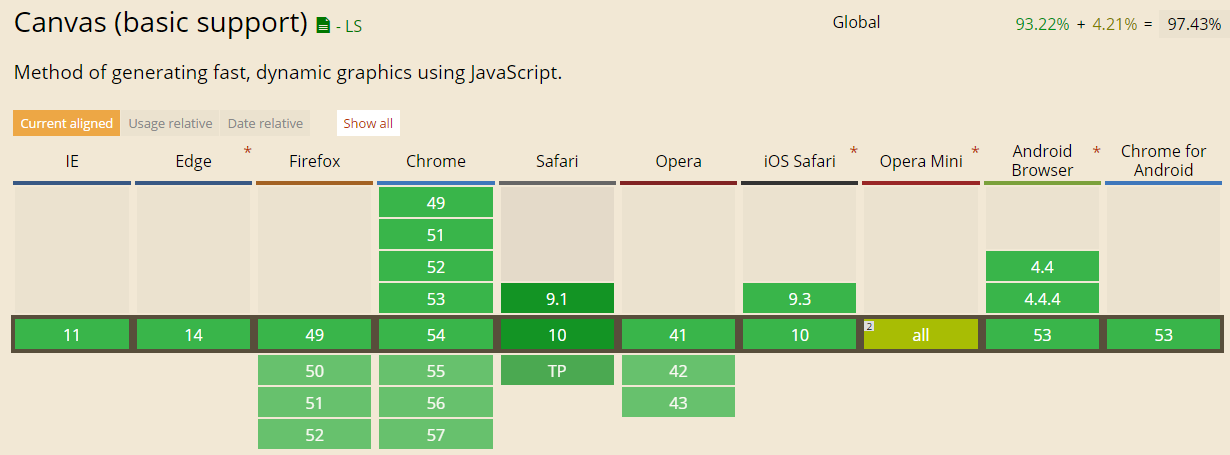Screen dimensions: 1230x455
Task: Click the asterisk note next to Edge
Action: coord(247,152)
